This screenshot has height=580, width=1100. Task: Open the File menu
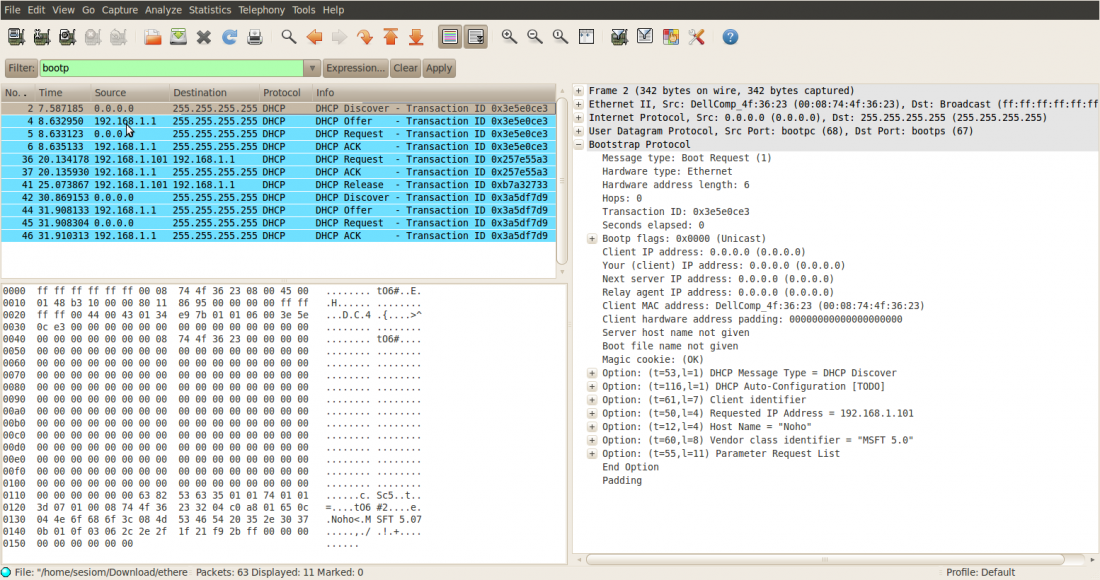click(x=12, y=10)
